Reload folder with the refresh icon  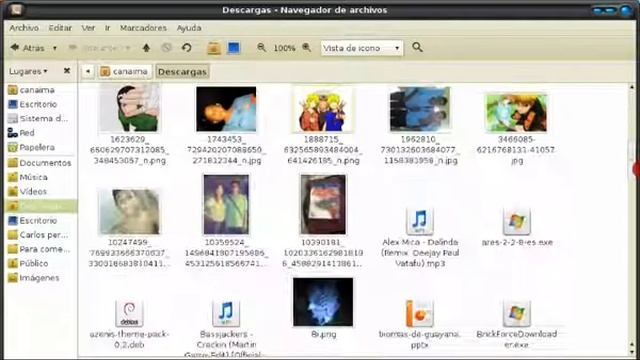[x=187, y=48]
